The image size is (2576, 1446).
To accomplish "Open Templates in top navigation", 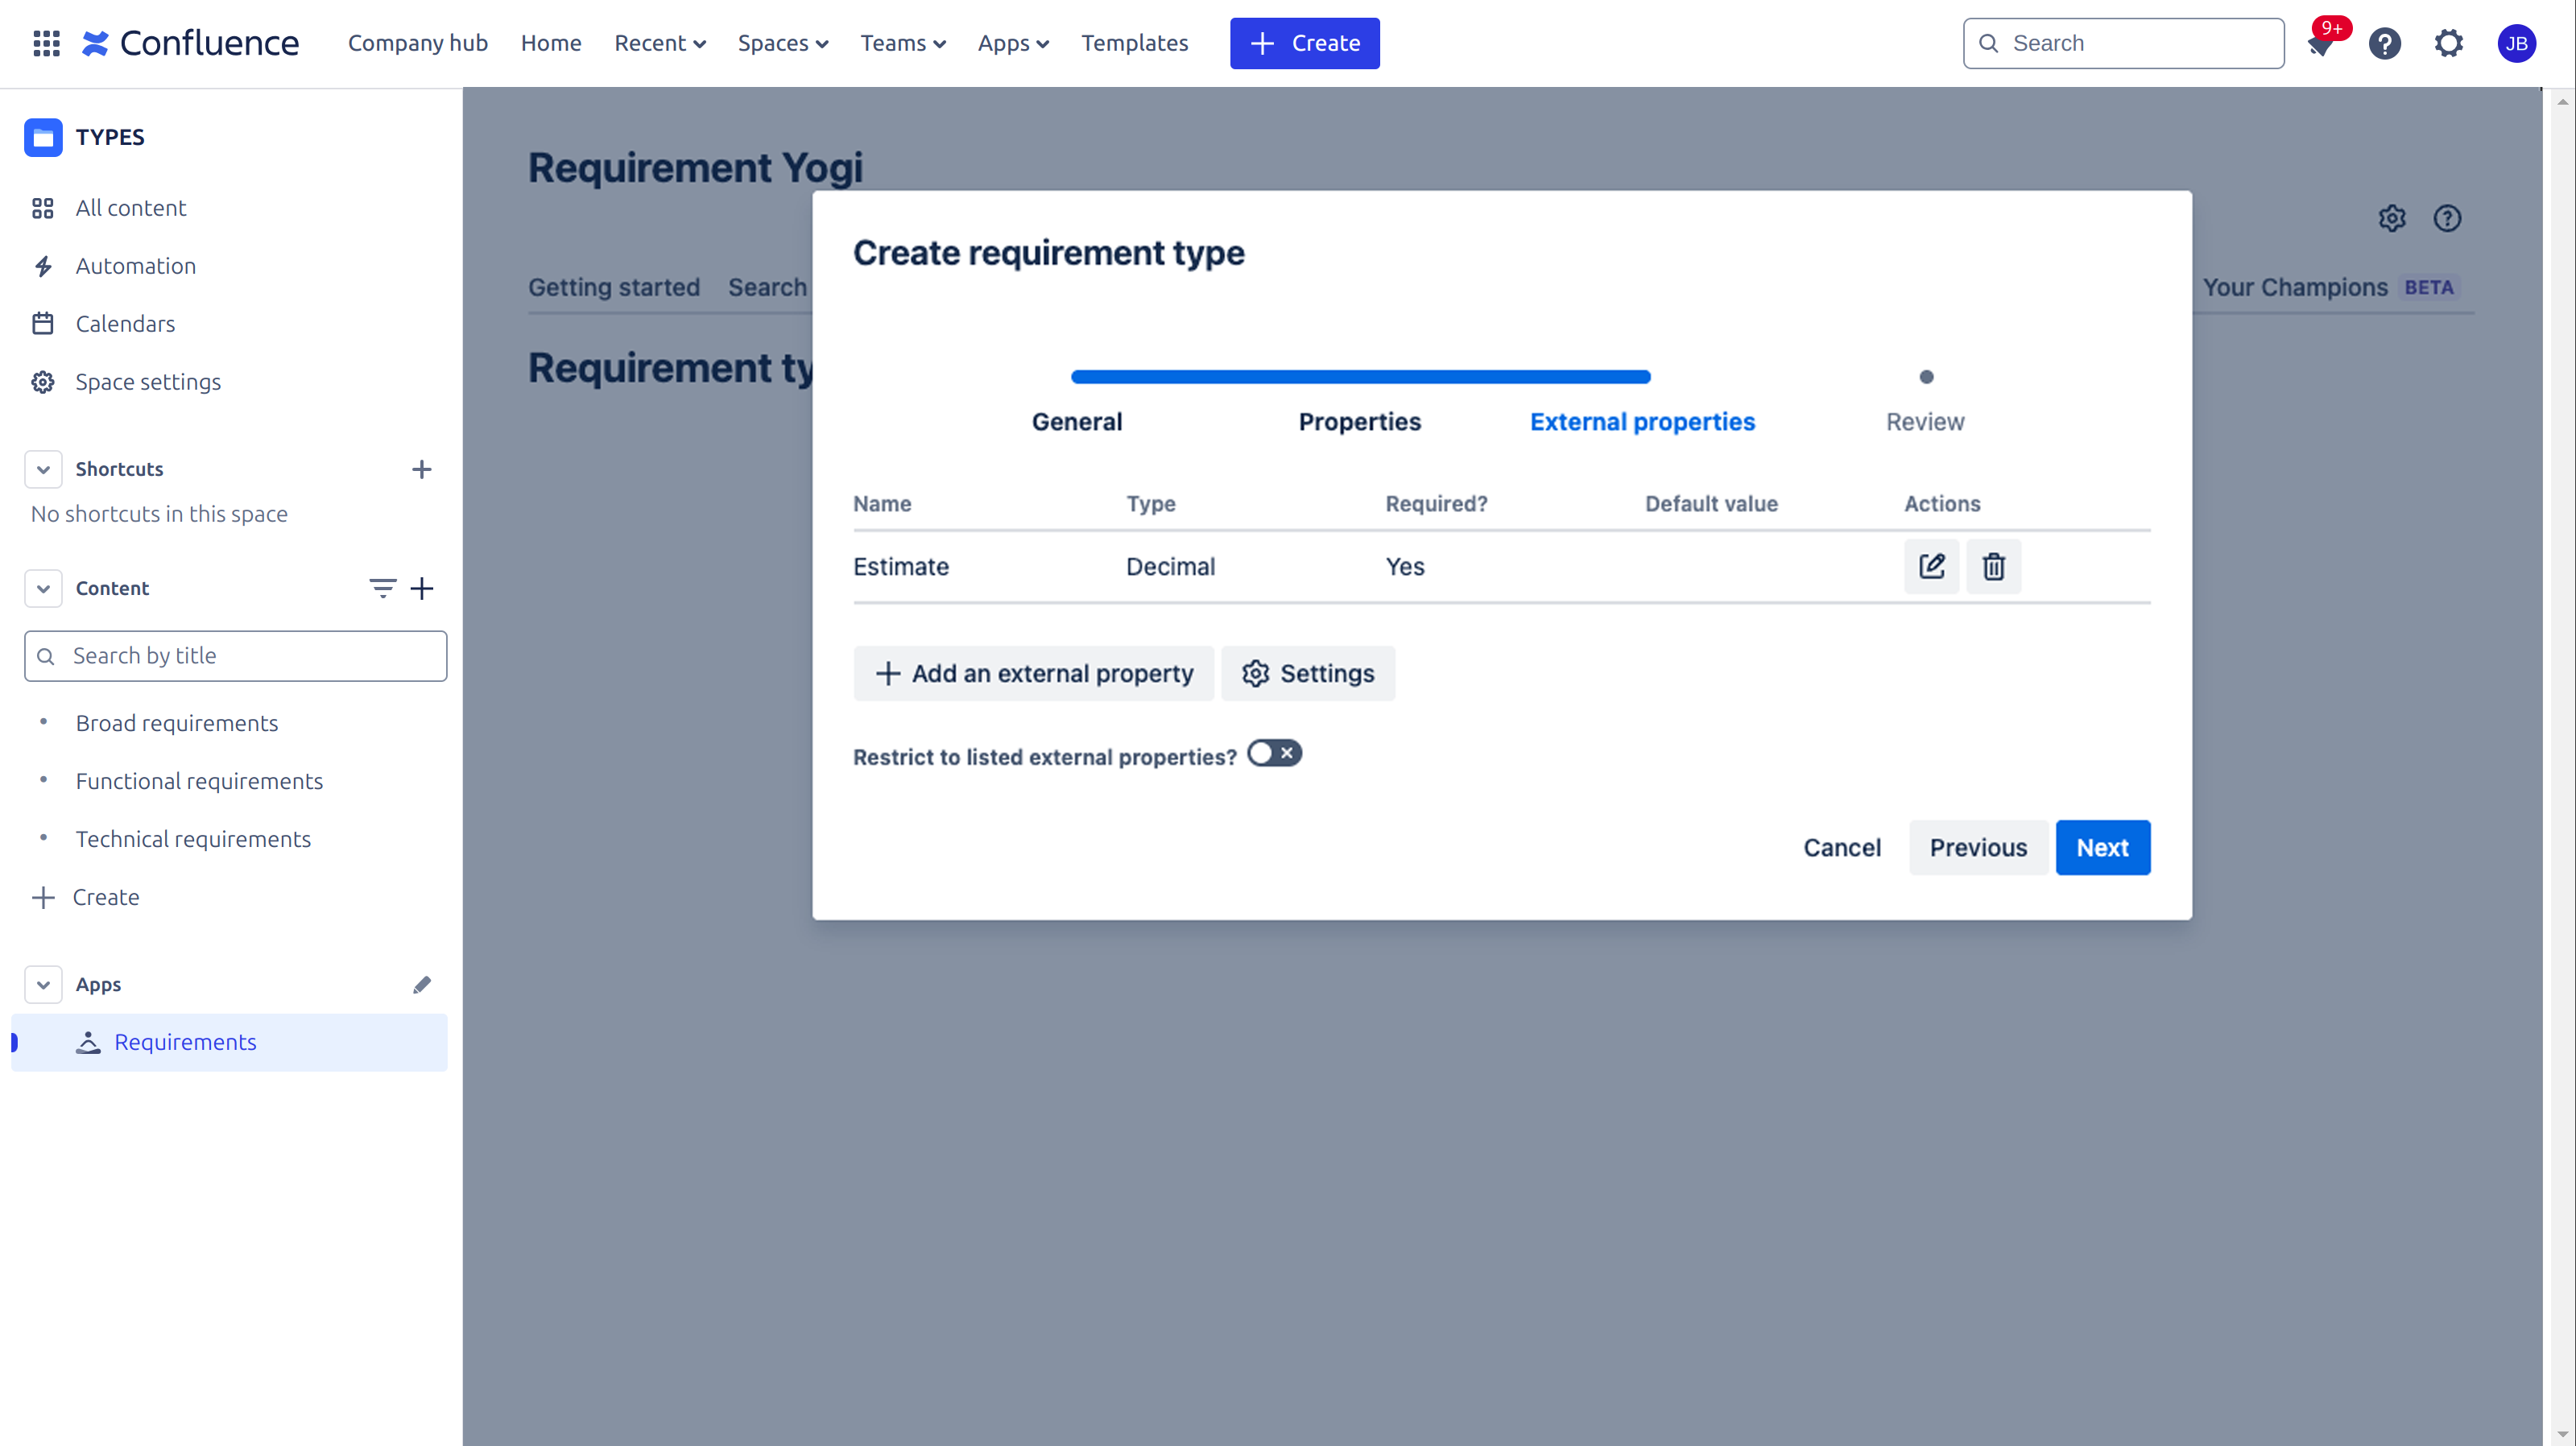I will click(x=1134, y=43).
